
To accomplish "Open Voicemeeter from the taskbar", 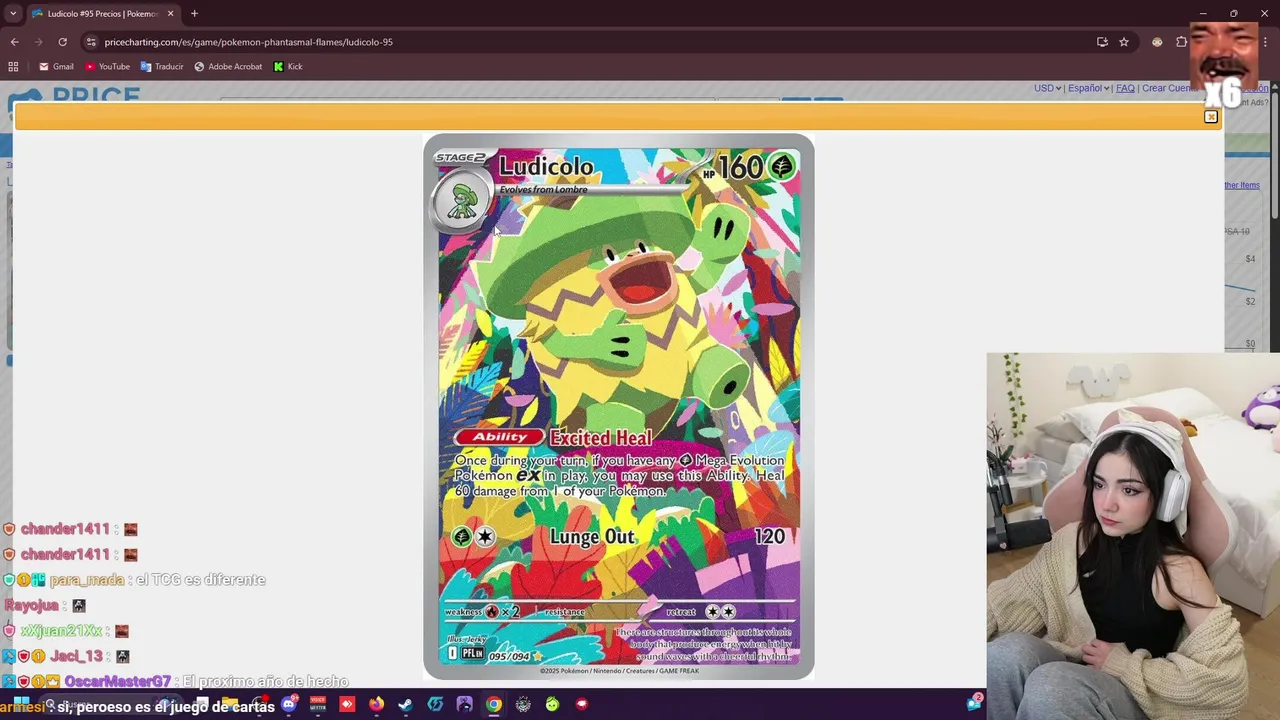I will (x=318, y=704).
